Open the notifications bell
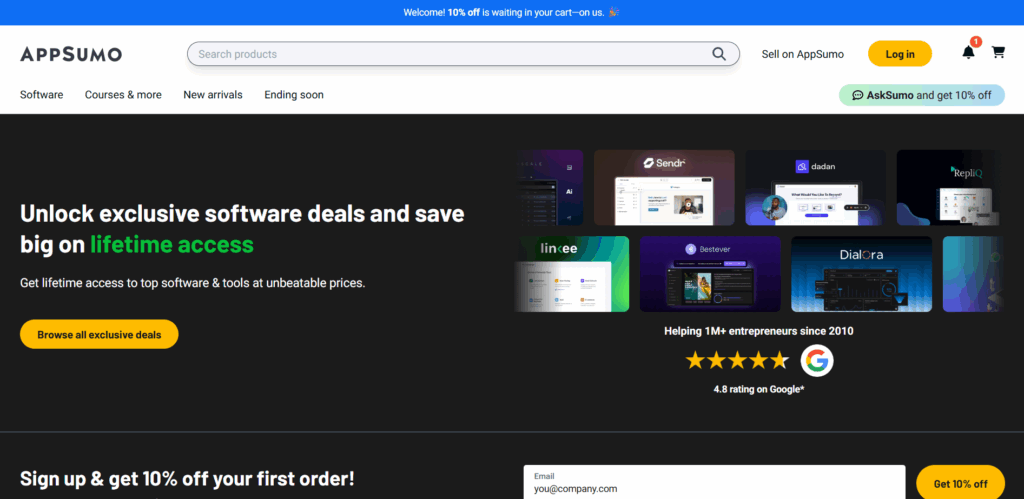Screen dimensions: 1024x499 (968, 53)
